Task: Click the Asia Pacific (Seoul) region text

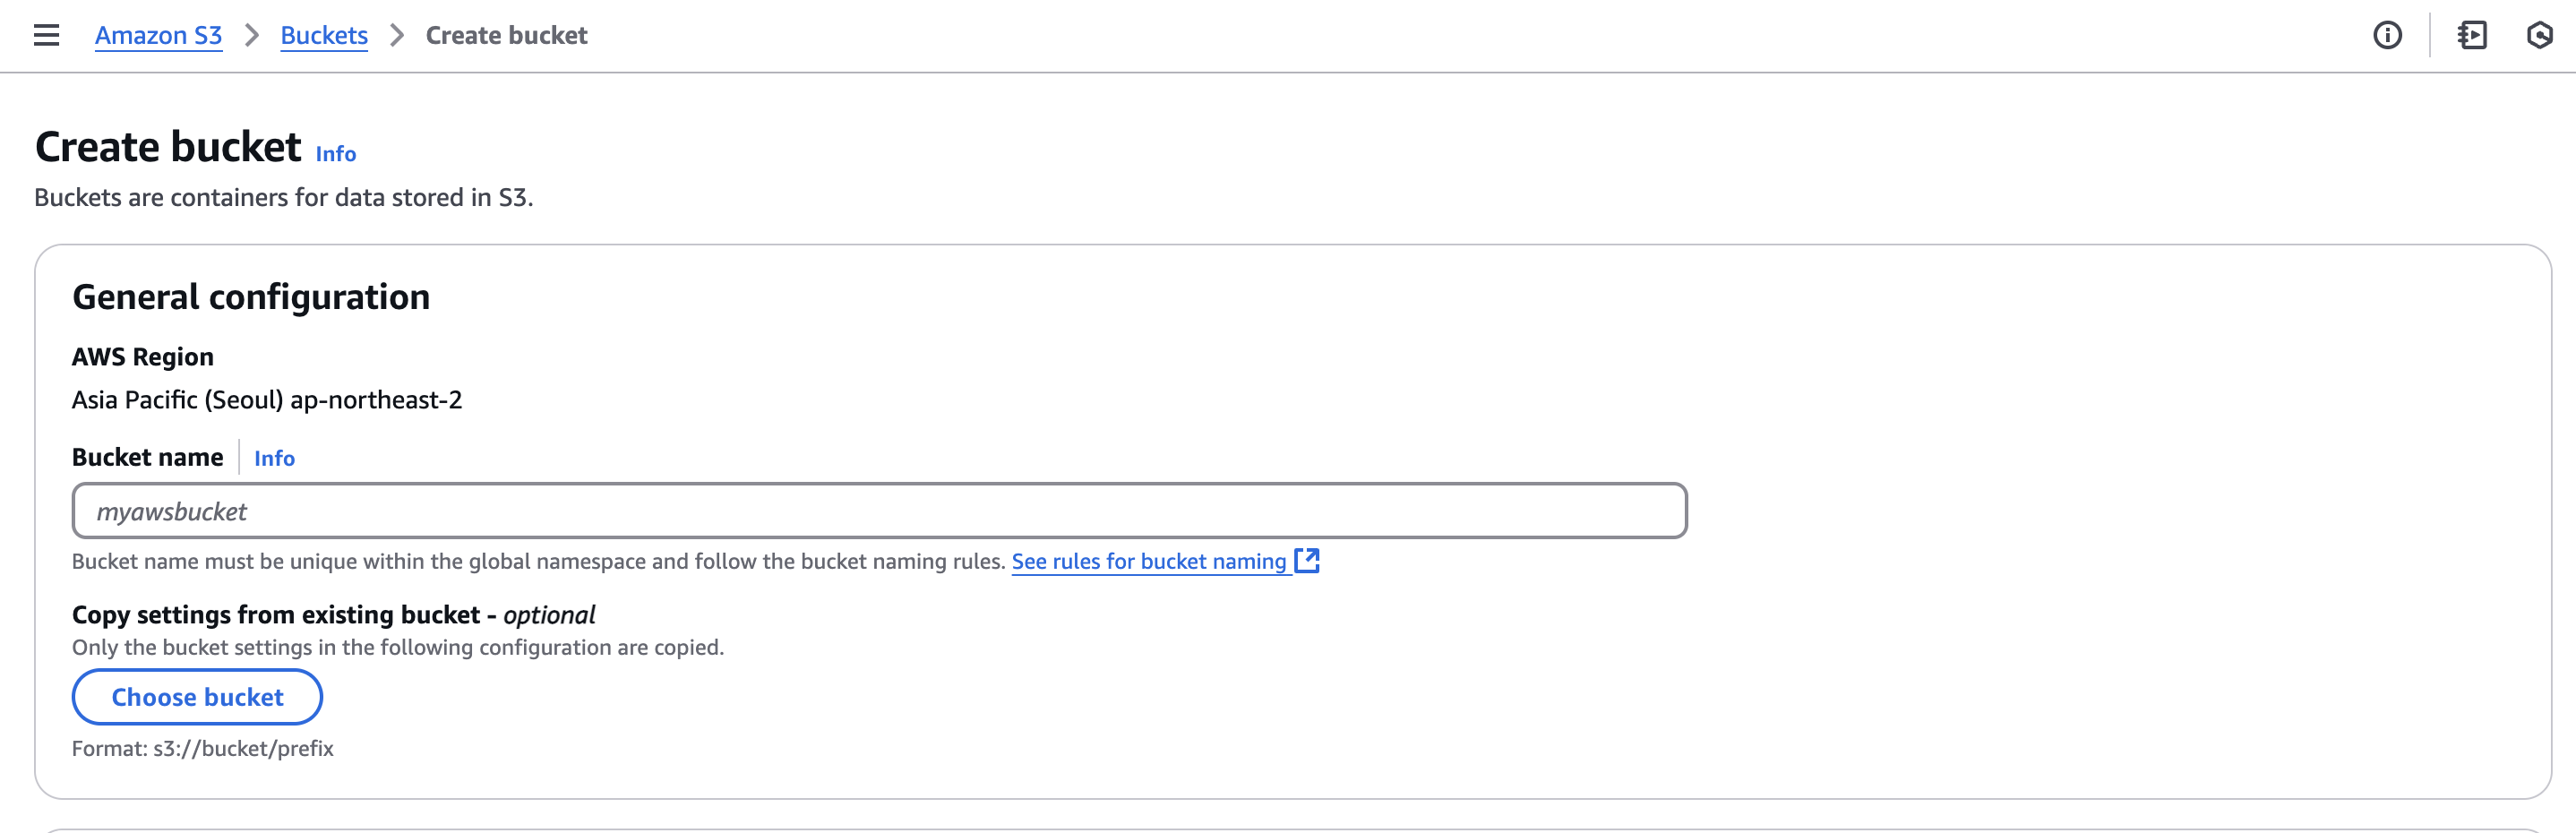Action: [267, 400]
